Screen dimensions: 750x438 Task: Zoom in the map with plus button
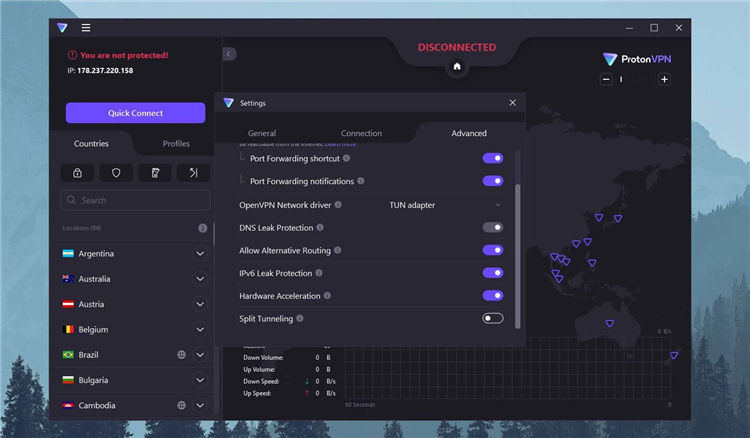pos(664,79)
